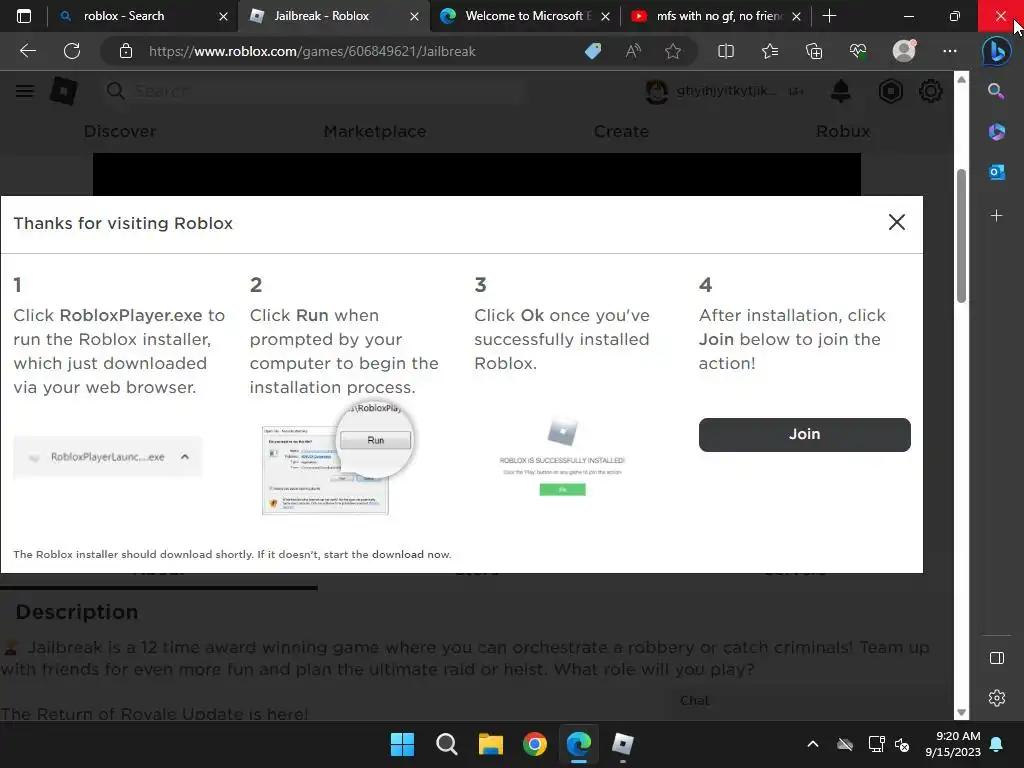Open Browser essentials heart icon
1024x768 pixels.
[858, 51]
